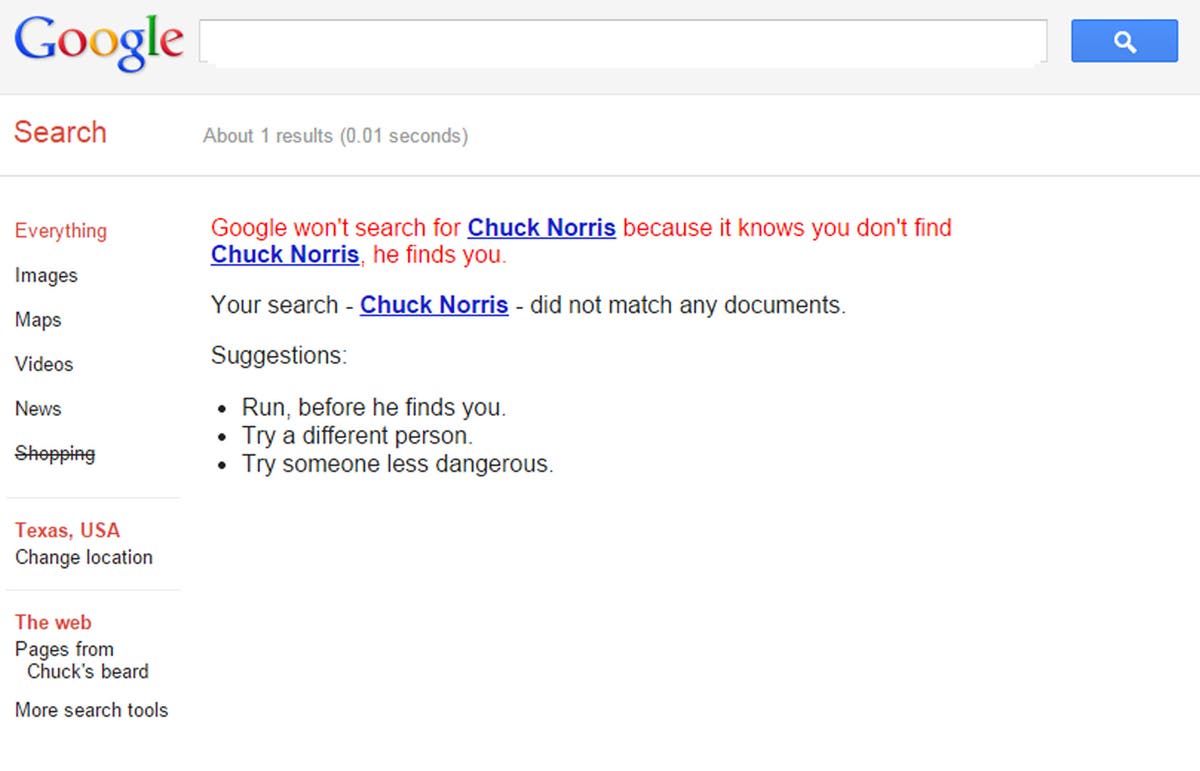This screenshot has height=771, width=1200.
Task: Open Chuck Norris link after 'won't search for'
Action: click(x=541, y=228)
